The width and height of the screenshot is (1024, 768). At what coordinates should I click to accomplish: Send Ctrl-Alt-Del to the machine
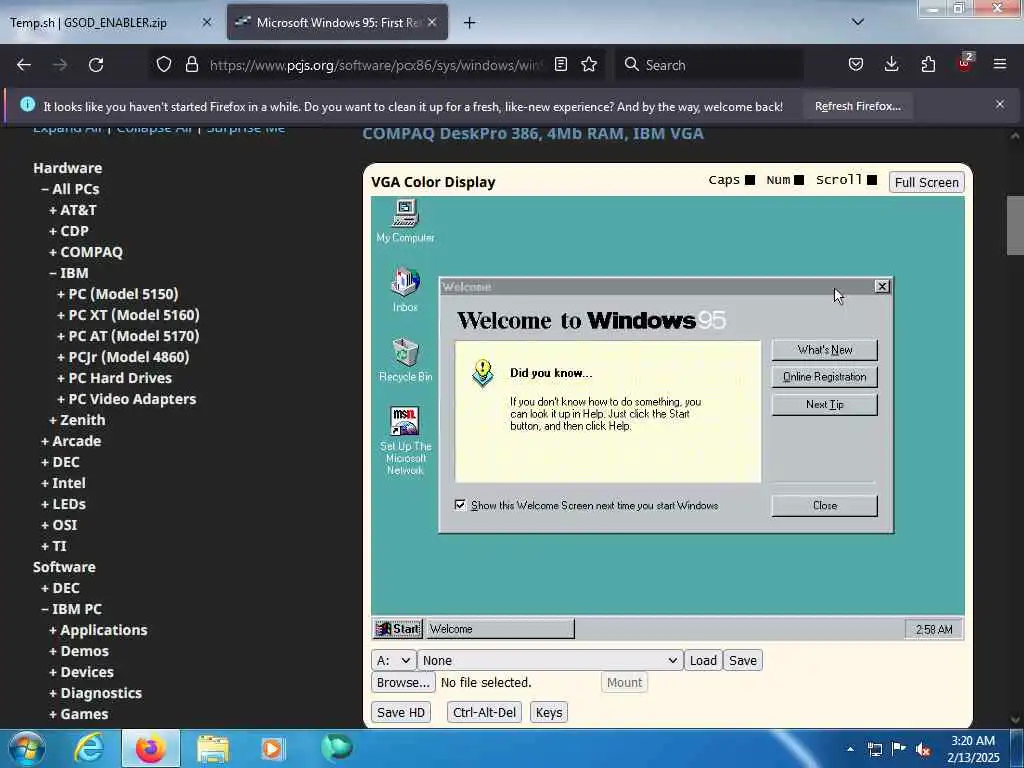tap(484, 712)
